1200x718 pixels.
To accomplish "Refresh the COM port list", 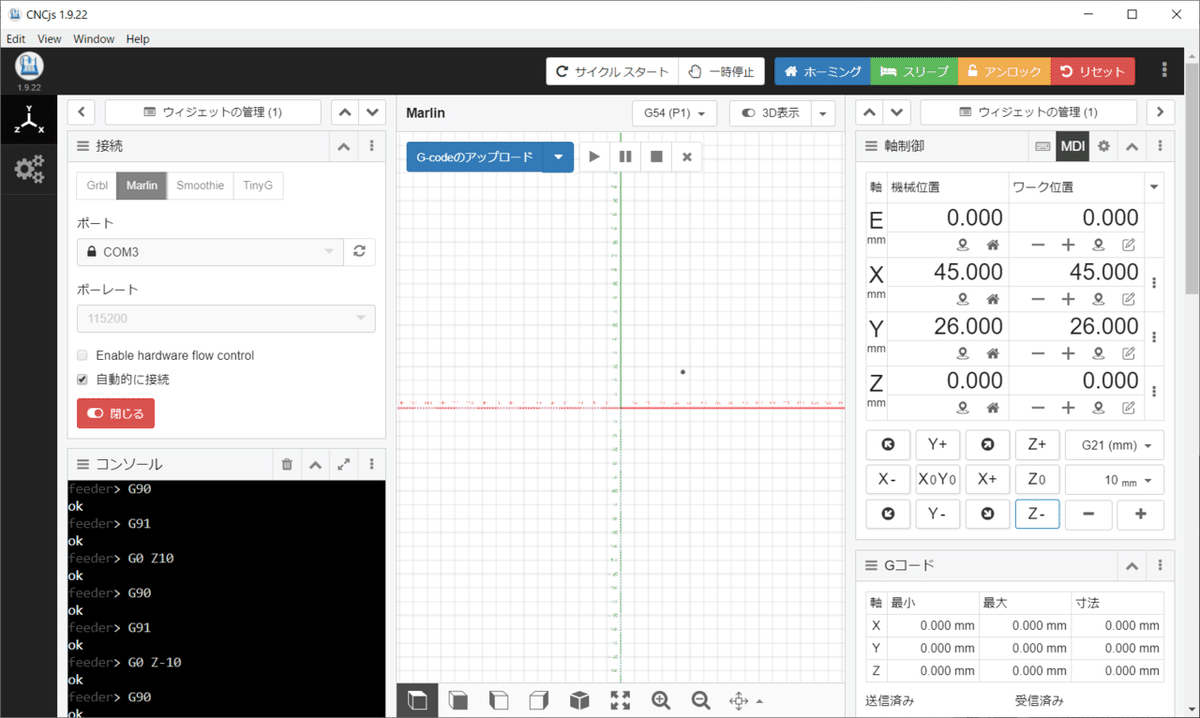I will (x=360, y=252).
